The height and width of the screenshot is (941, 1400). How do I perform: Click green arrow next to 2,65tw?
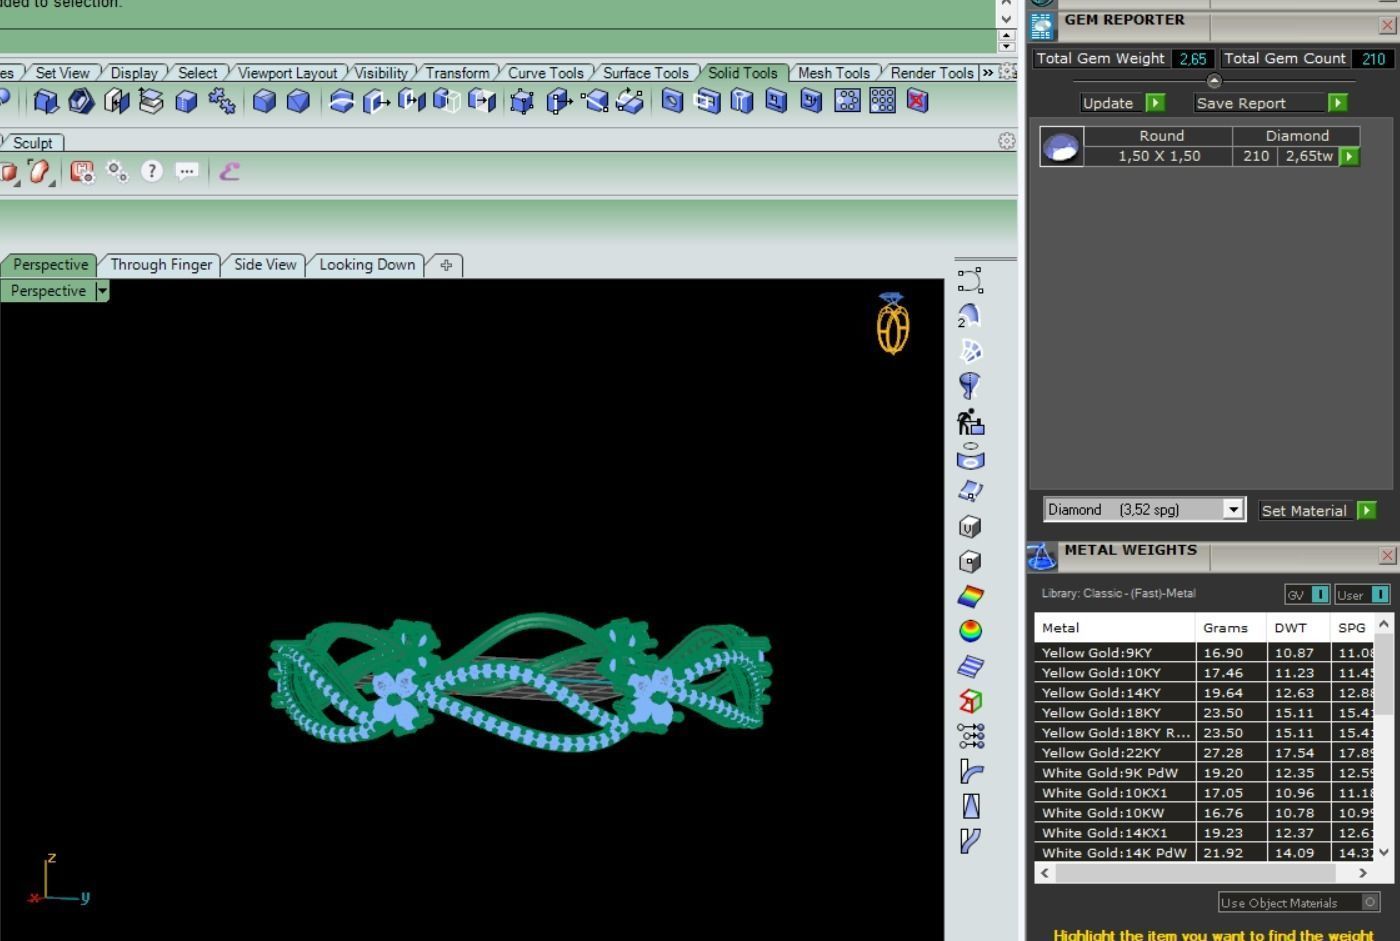pyautogui.click(x=1350, y=156)
